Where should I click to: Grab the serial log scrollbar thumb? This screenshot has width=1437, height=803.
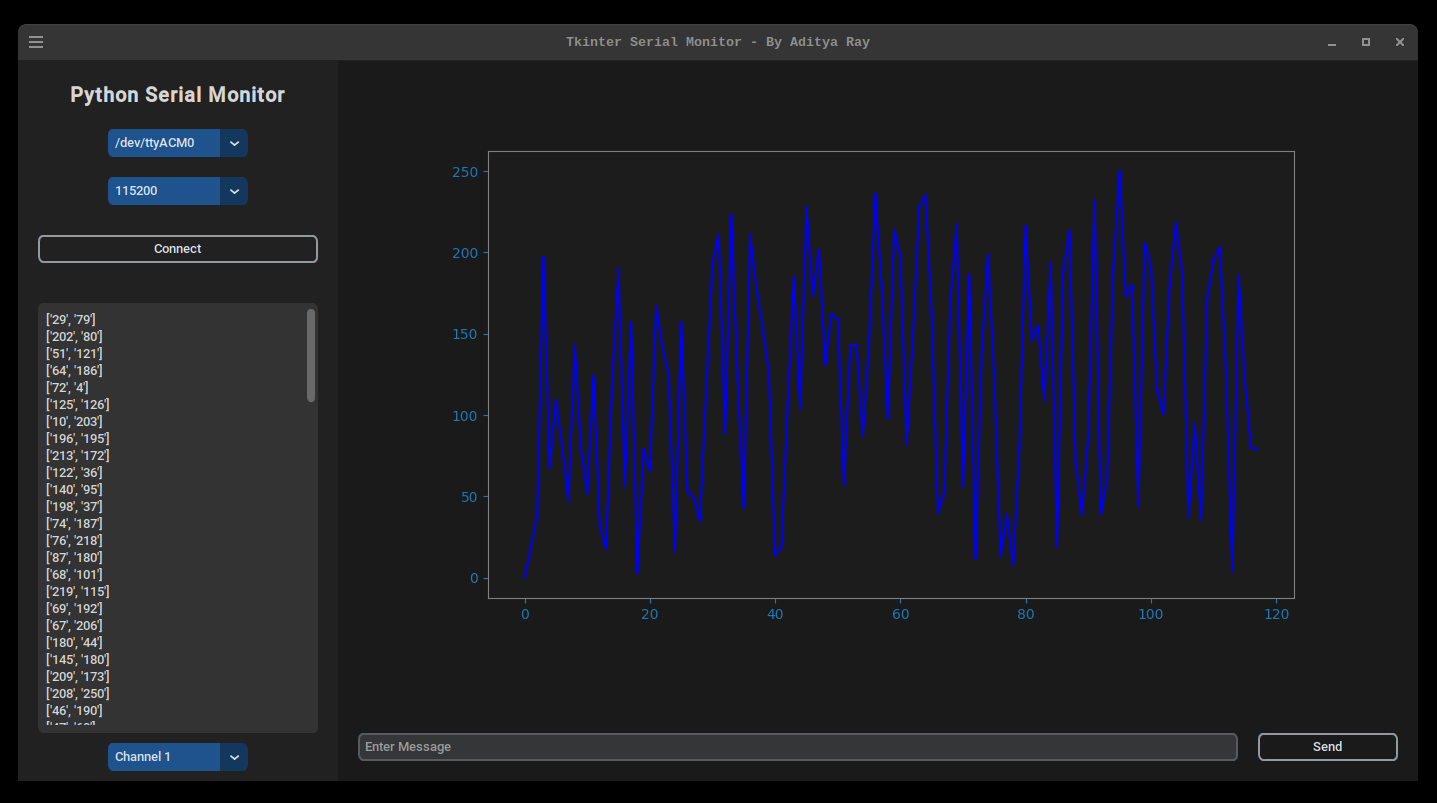pyautogui.click(x=311, y=356)
